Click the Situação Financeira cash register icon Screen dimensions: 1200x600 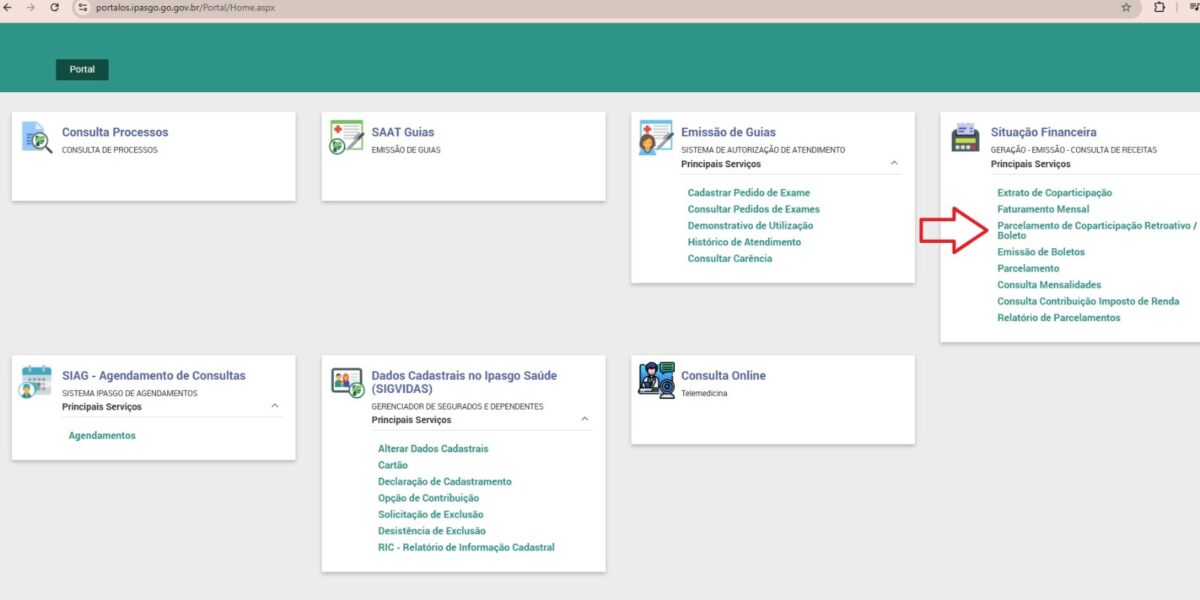tap(965, 138)
